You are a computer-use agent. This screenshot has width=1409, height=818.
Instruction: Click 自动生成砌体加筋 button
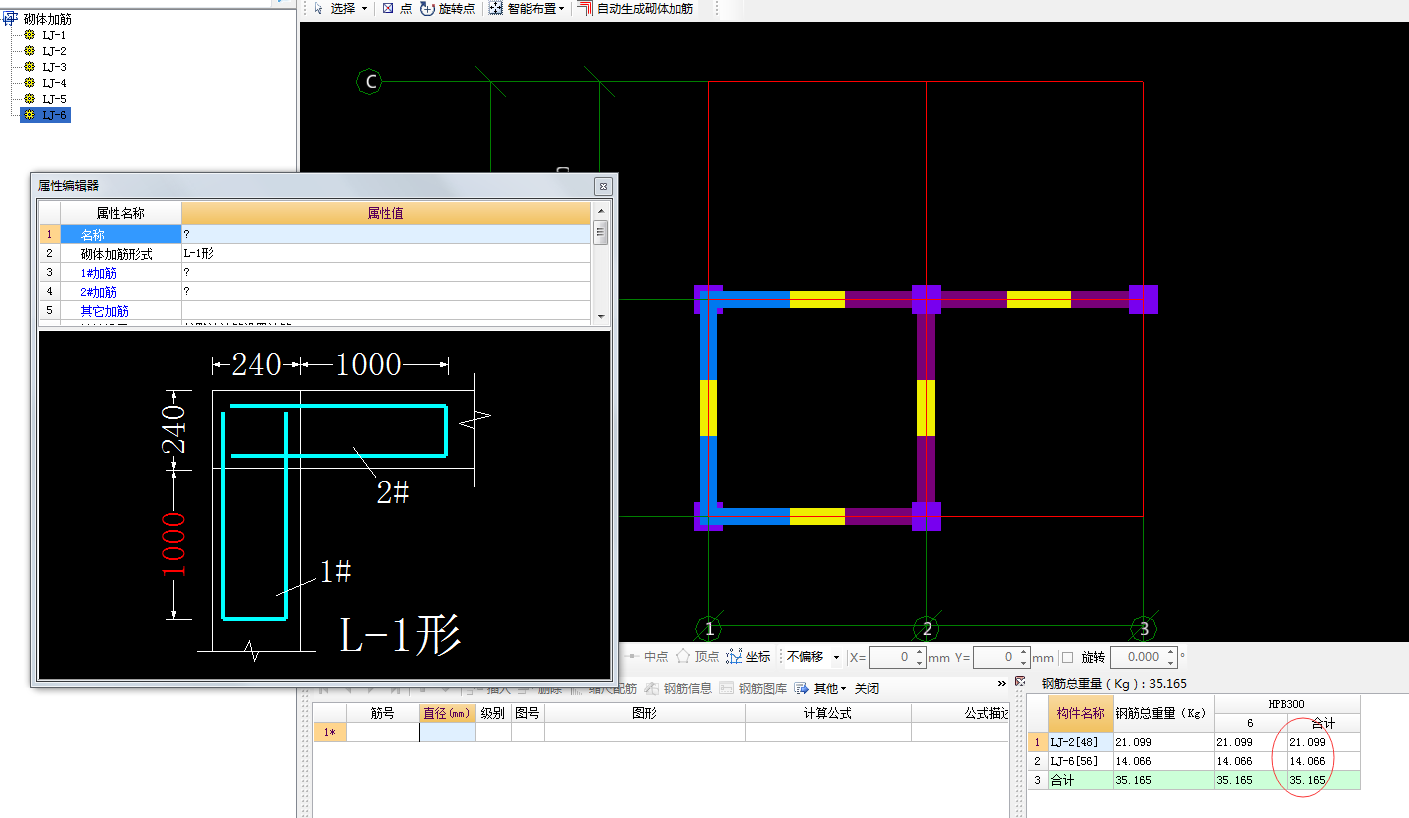click(635, 8)
